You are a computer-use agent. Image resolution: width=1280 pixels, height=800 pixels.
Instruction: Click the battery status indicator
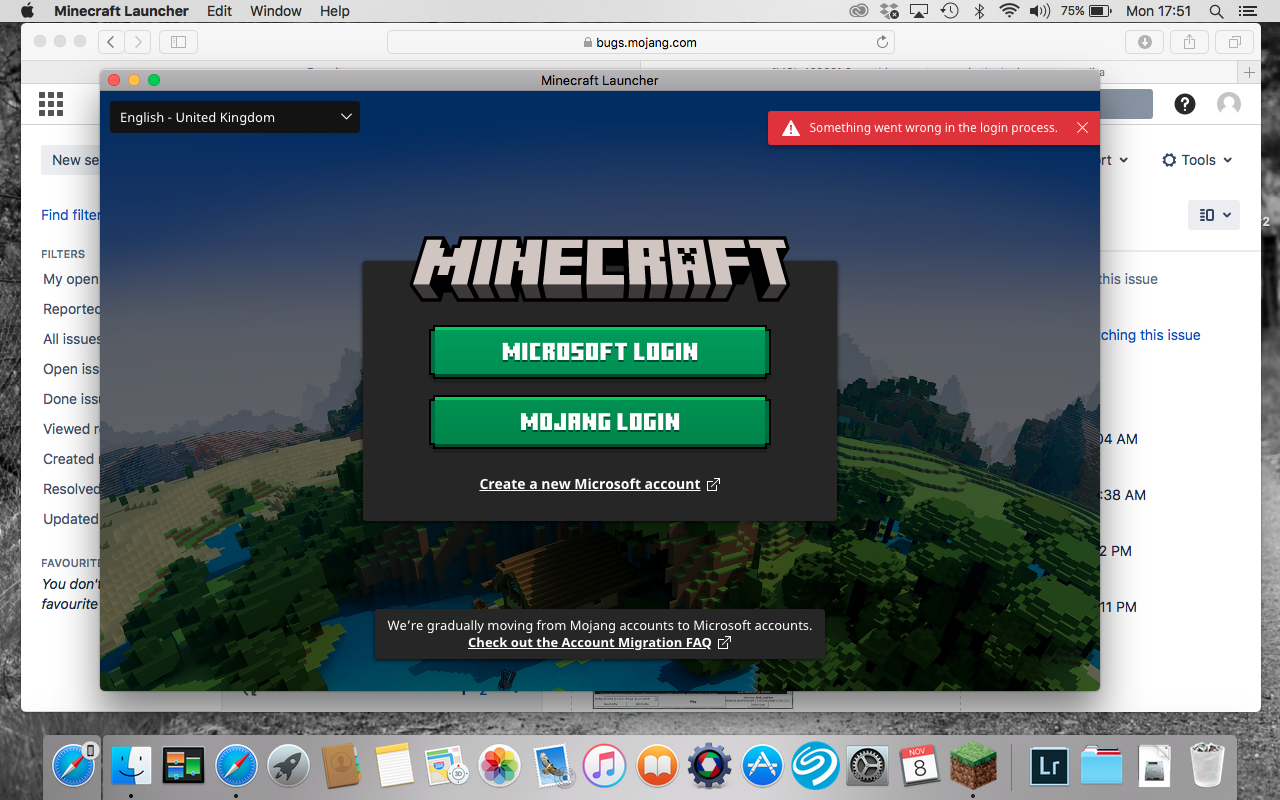click(1087, 11)
